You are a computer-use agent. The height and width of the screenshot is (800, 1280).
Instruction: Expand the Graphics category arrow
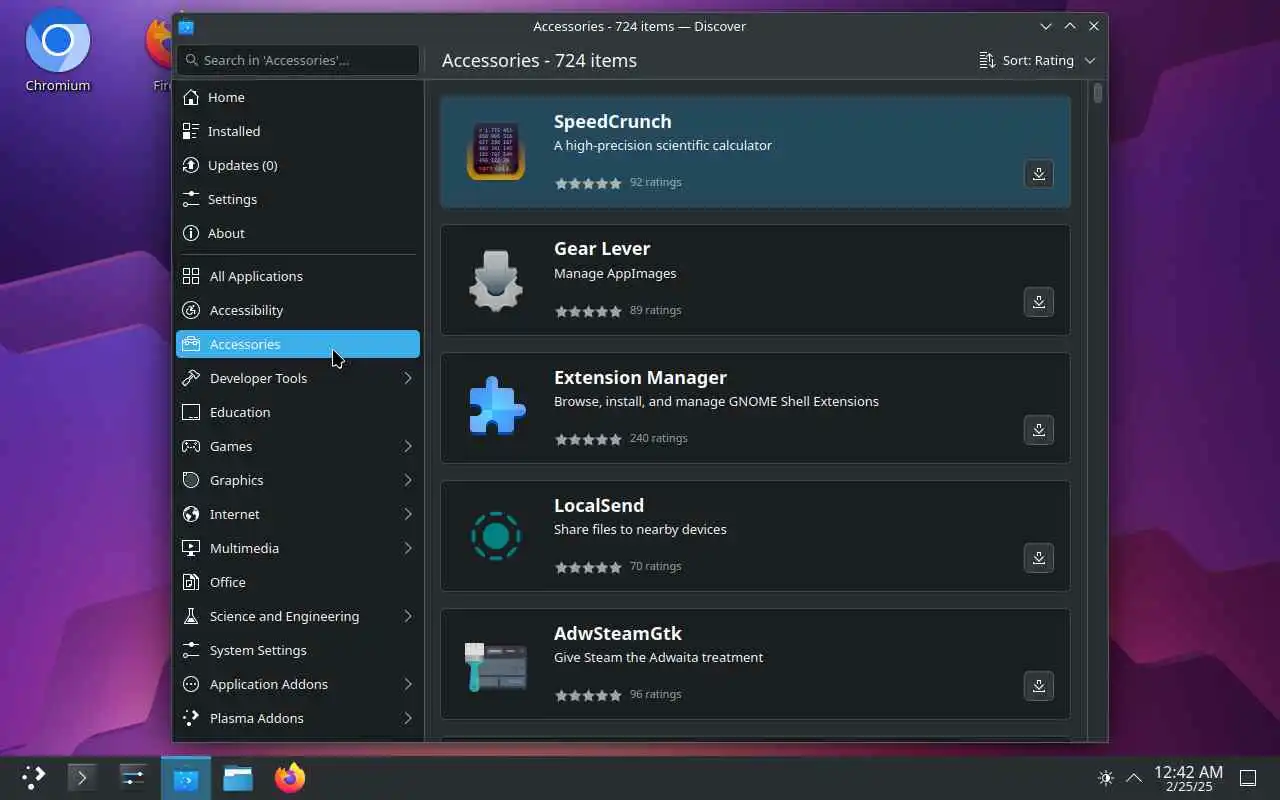[408, 480]
